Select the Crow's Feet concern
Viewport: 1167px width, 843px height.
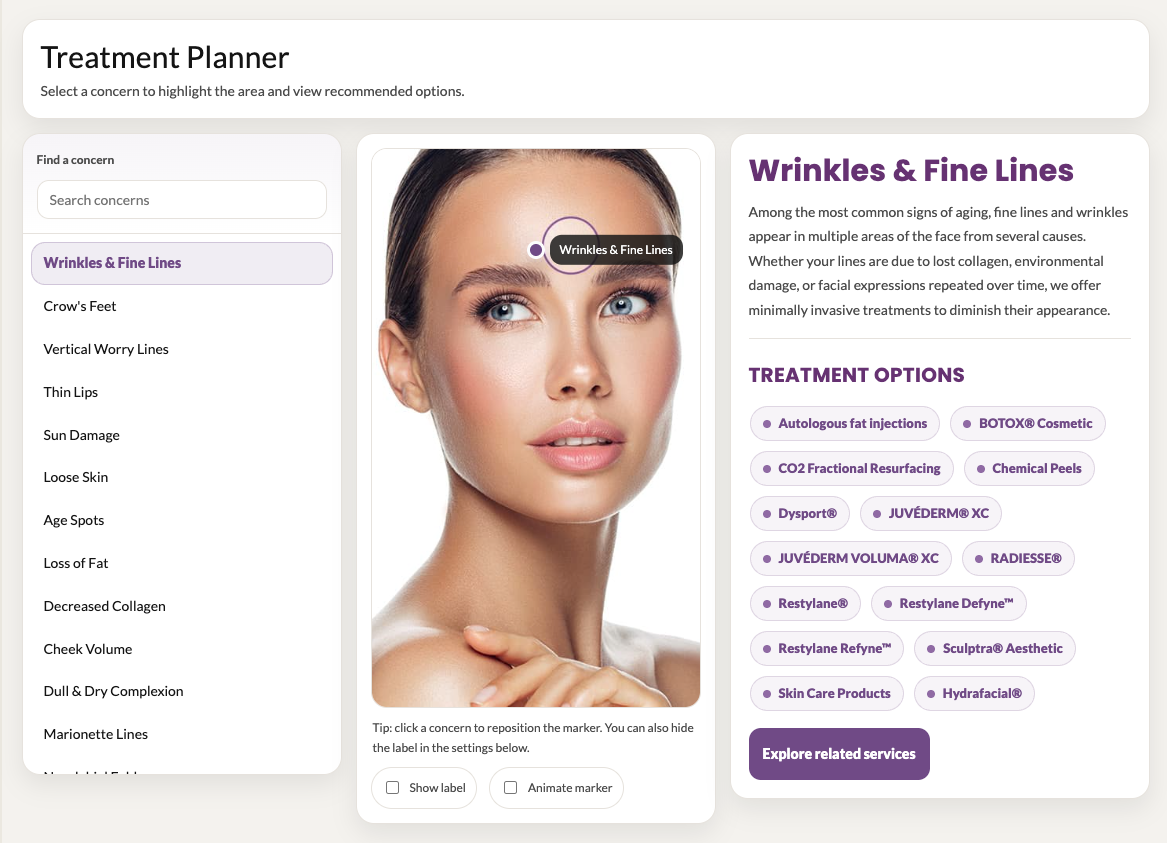[80, 306]
